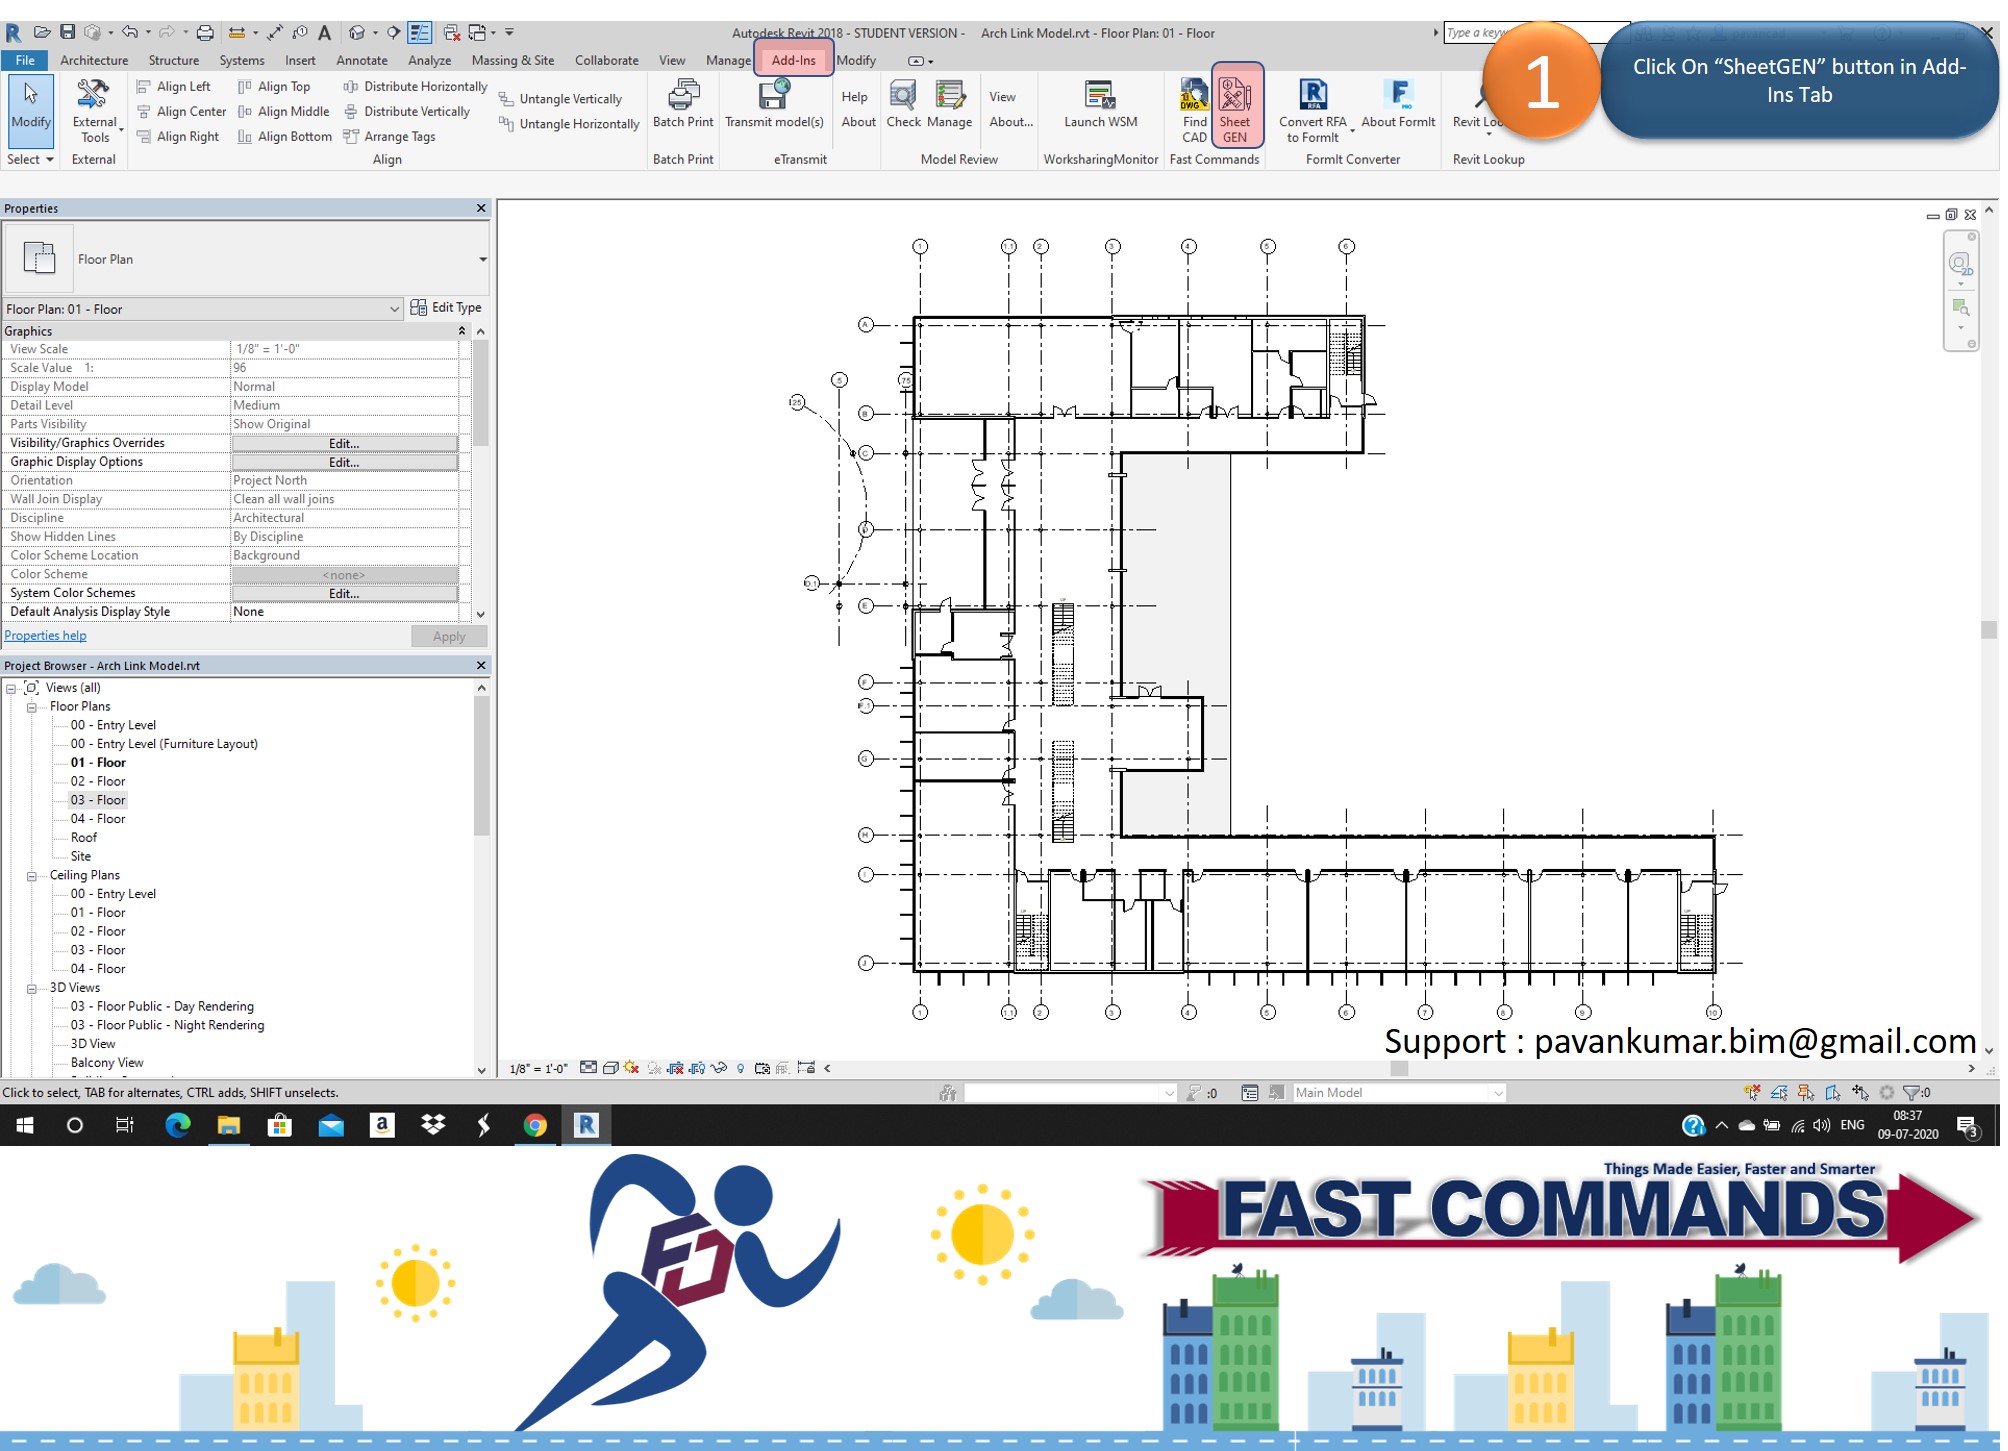Collapse the Floor Plans tree in Project Browser
The image size is (2008, 1451).
33,706
